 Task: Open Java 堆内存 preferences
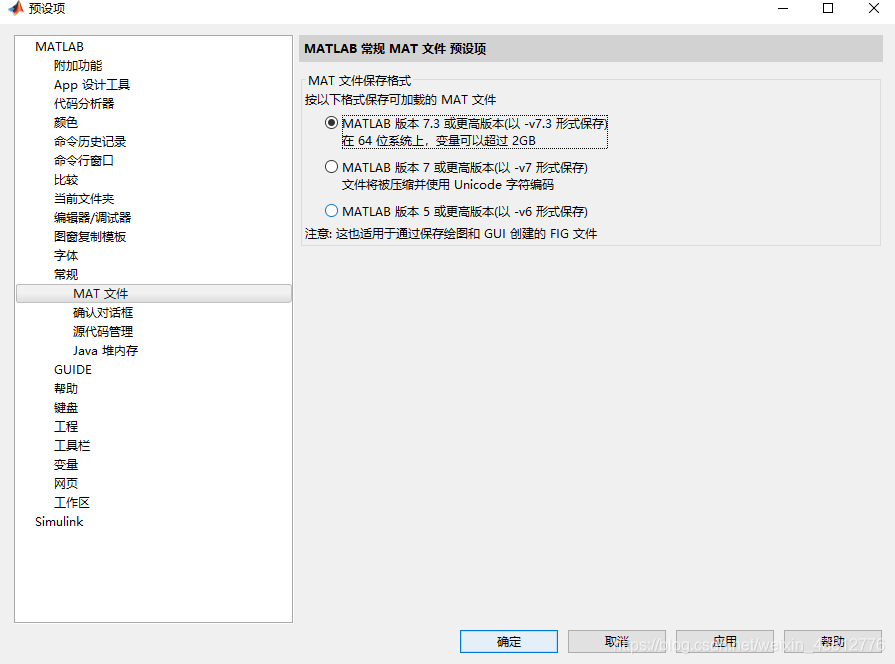coord(106,351)
